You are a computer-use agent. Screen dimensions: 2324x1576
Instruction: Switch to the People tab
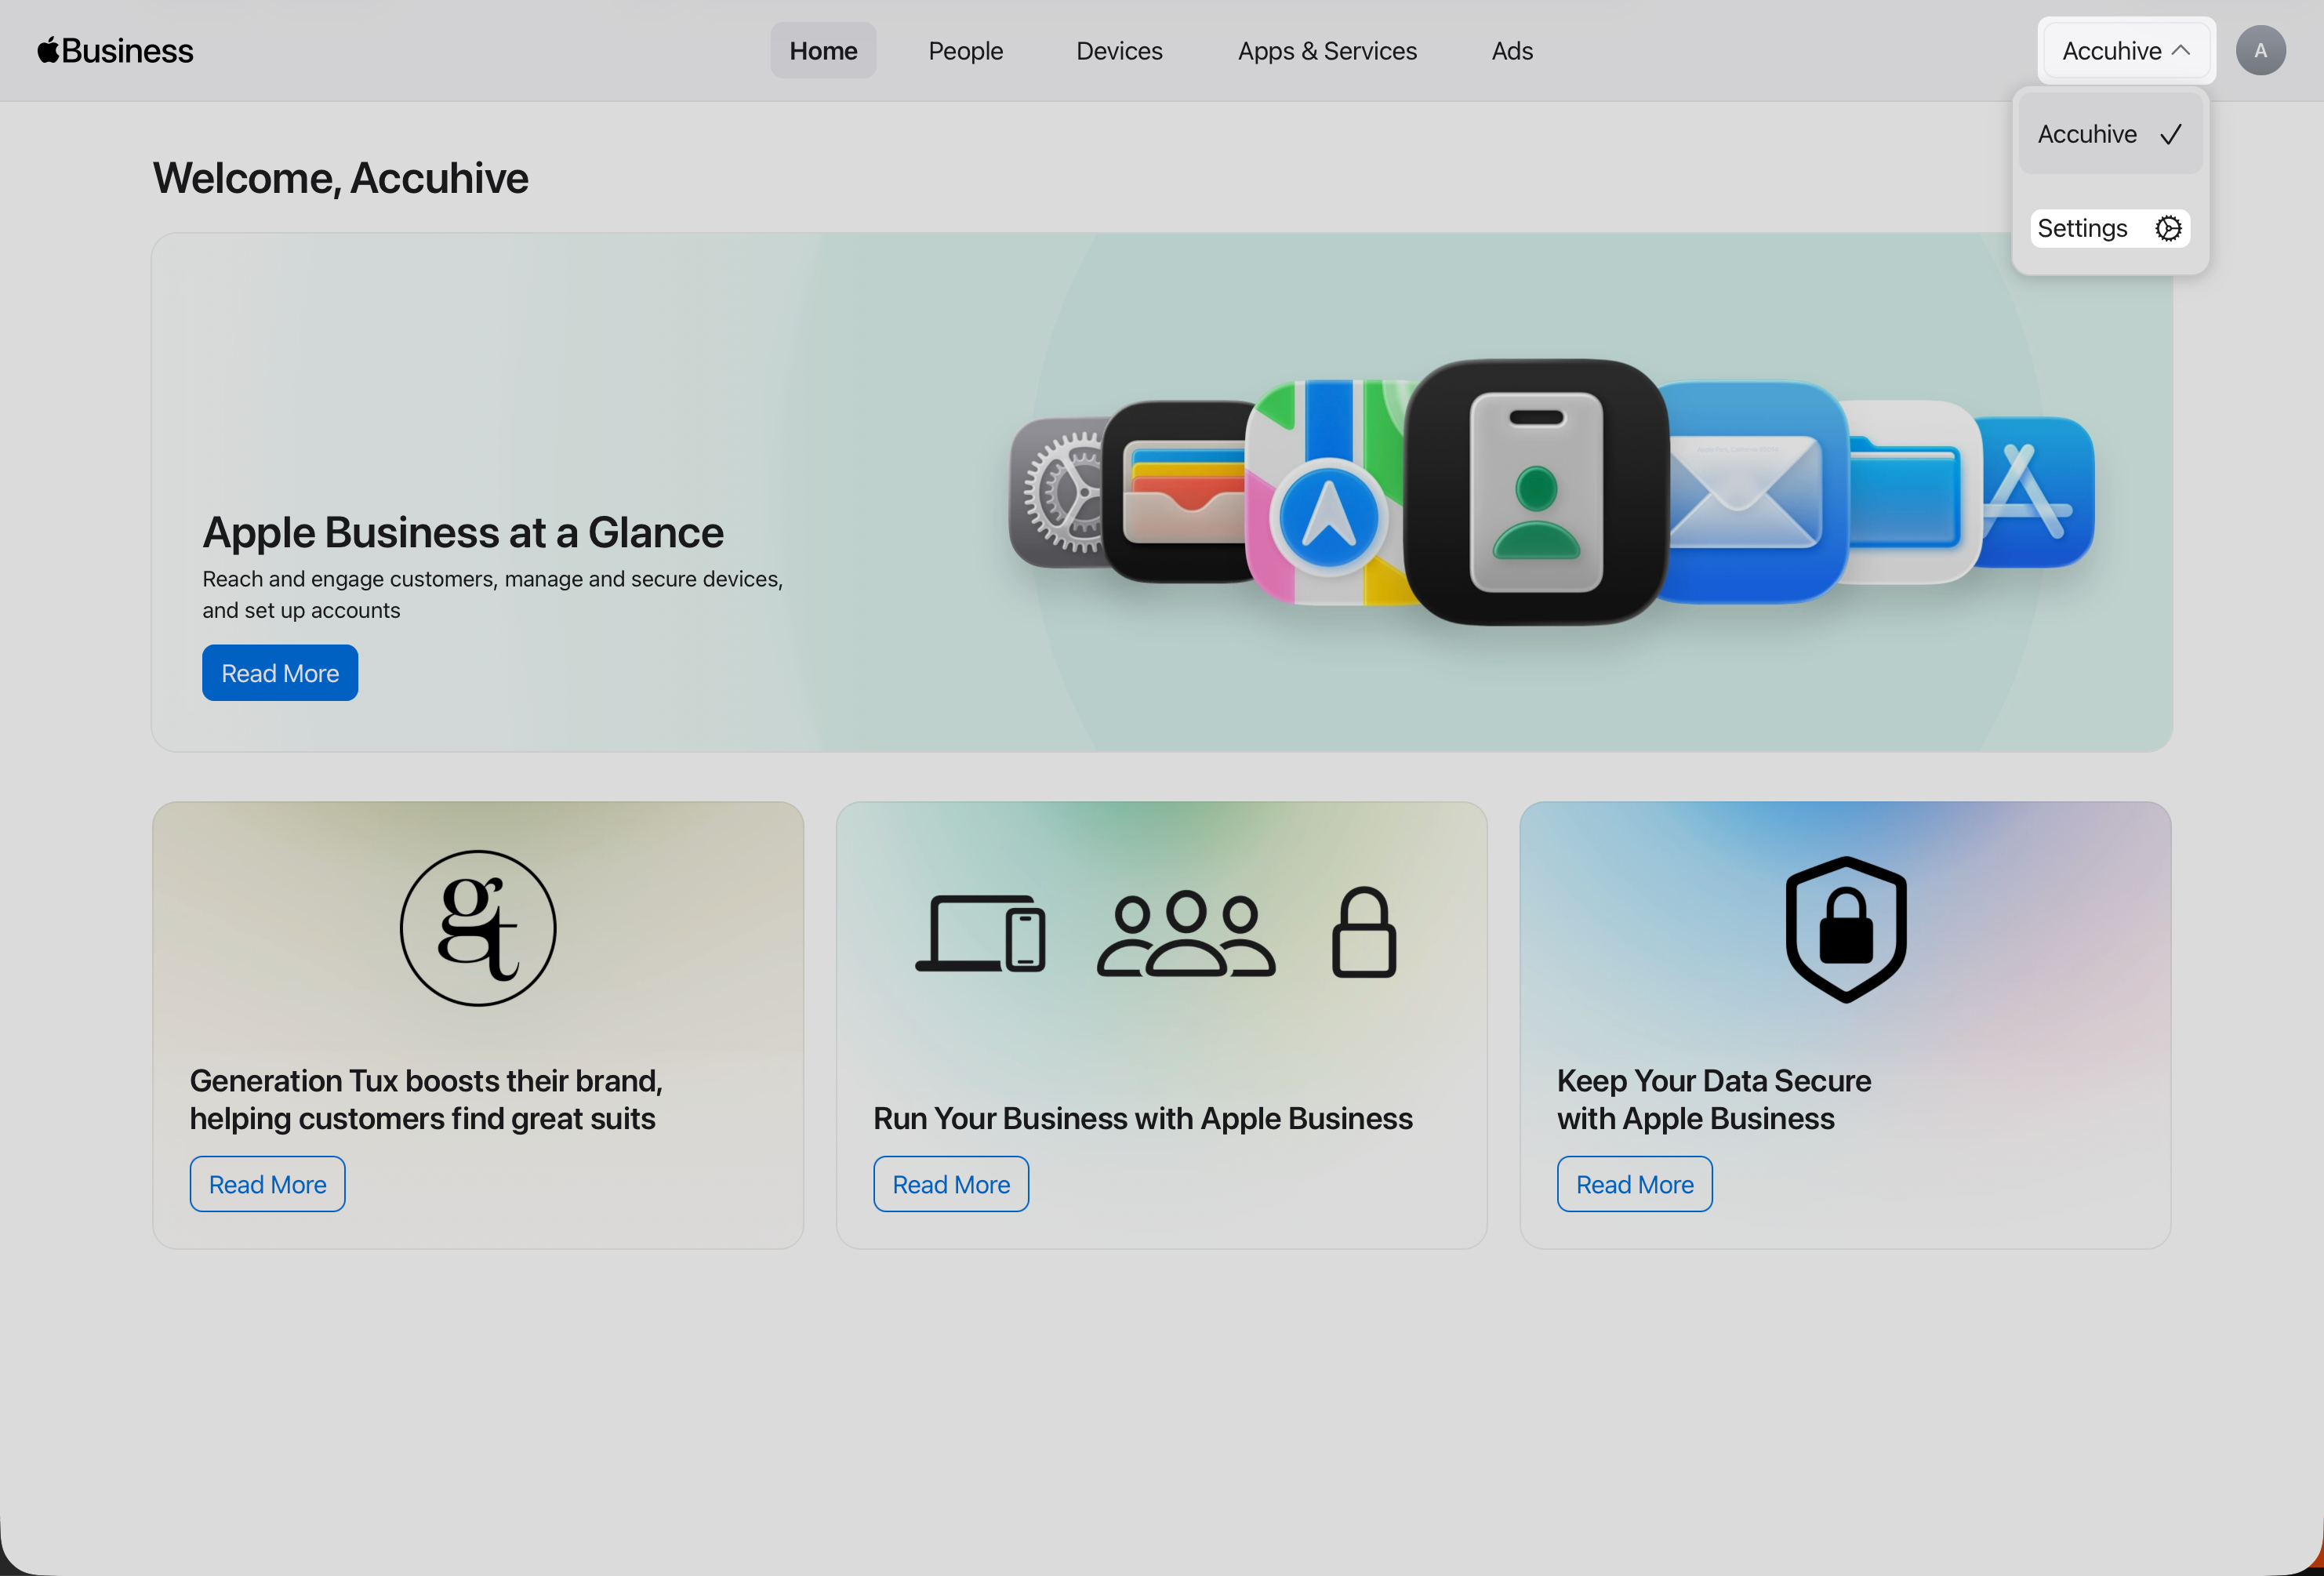[x=965, y=50]
